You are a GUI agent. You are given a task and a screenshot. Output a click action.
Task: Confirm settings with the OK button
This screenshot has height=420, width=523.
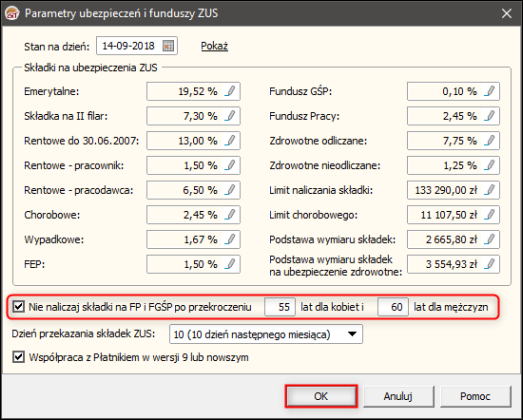(x=321, y=396)
